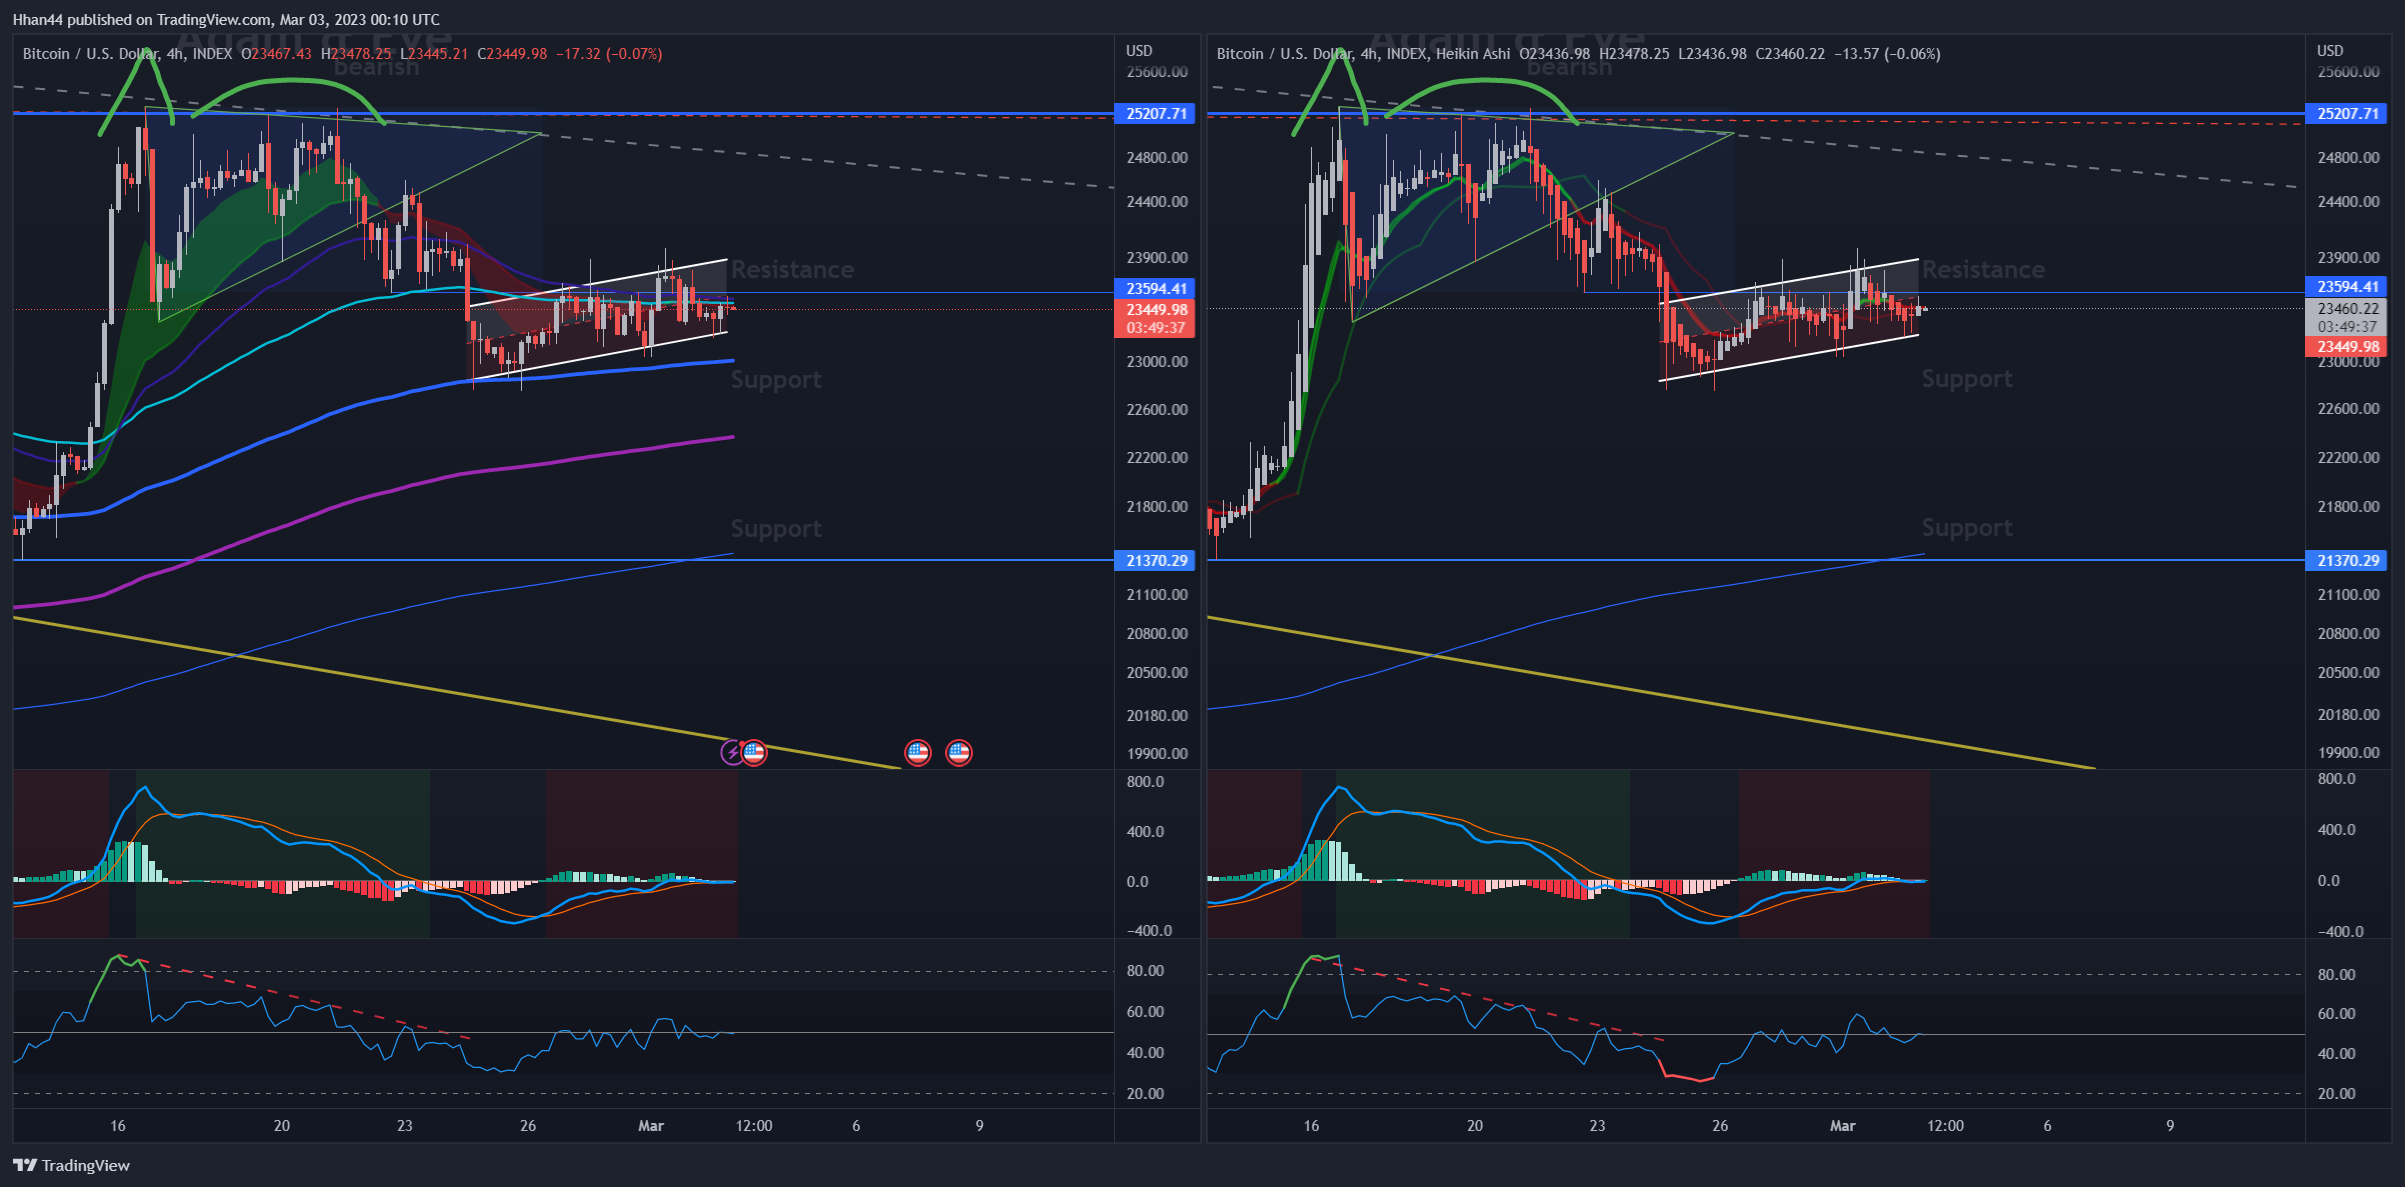Click the purple lightning event icon
2405x1187 pixels.
[x=732, y=752]
